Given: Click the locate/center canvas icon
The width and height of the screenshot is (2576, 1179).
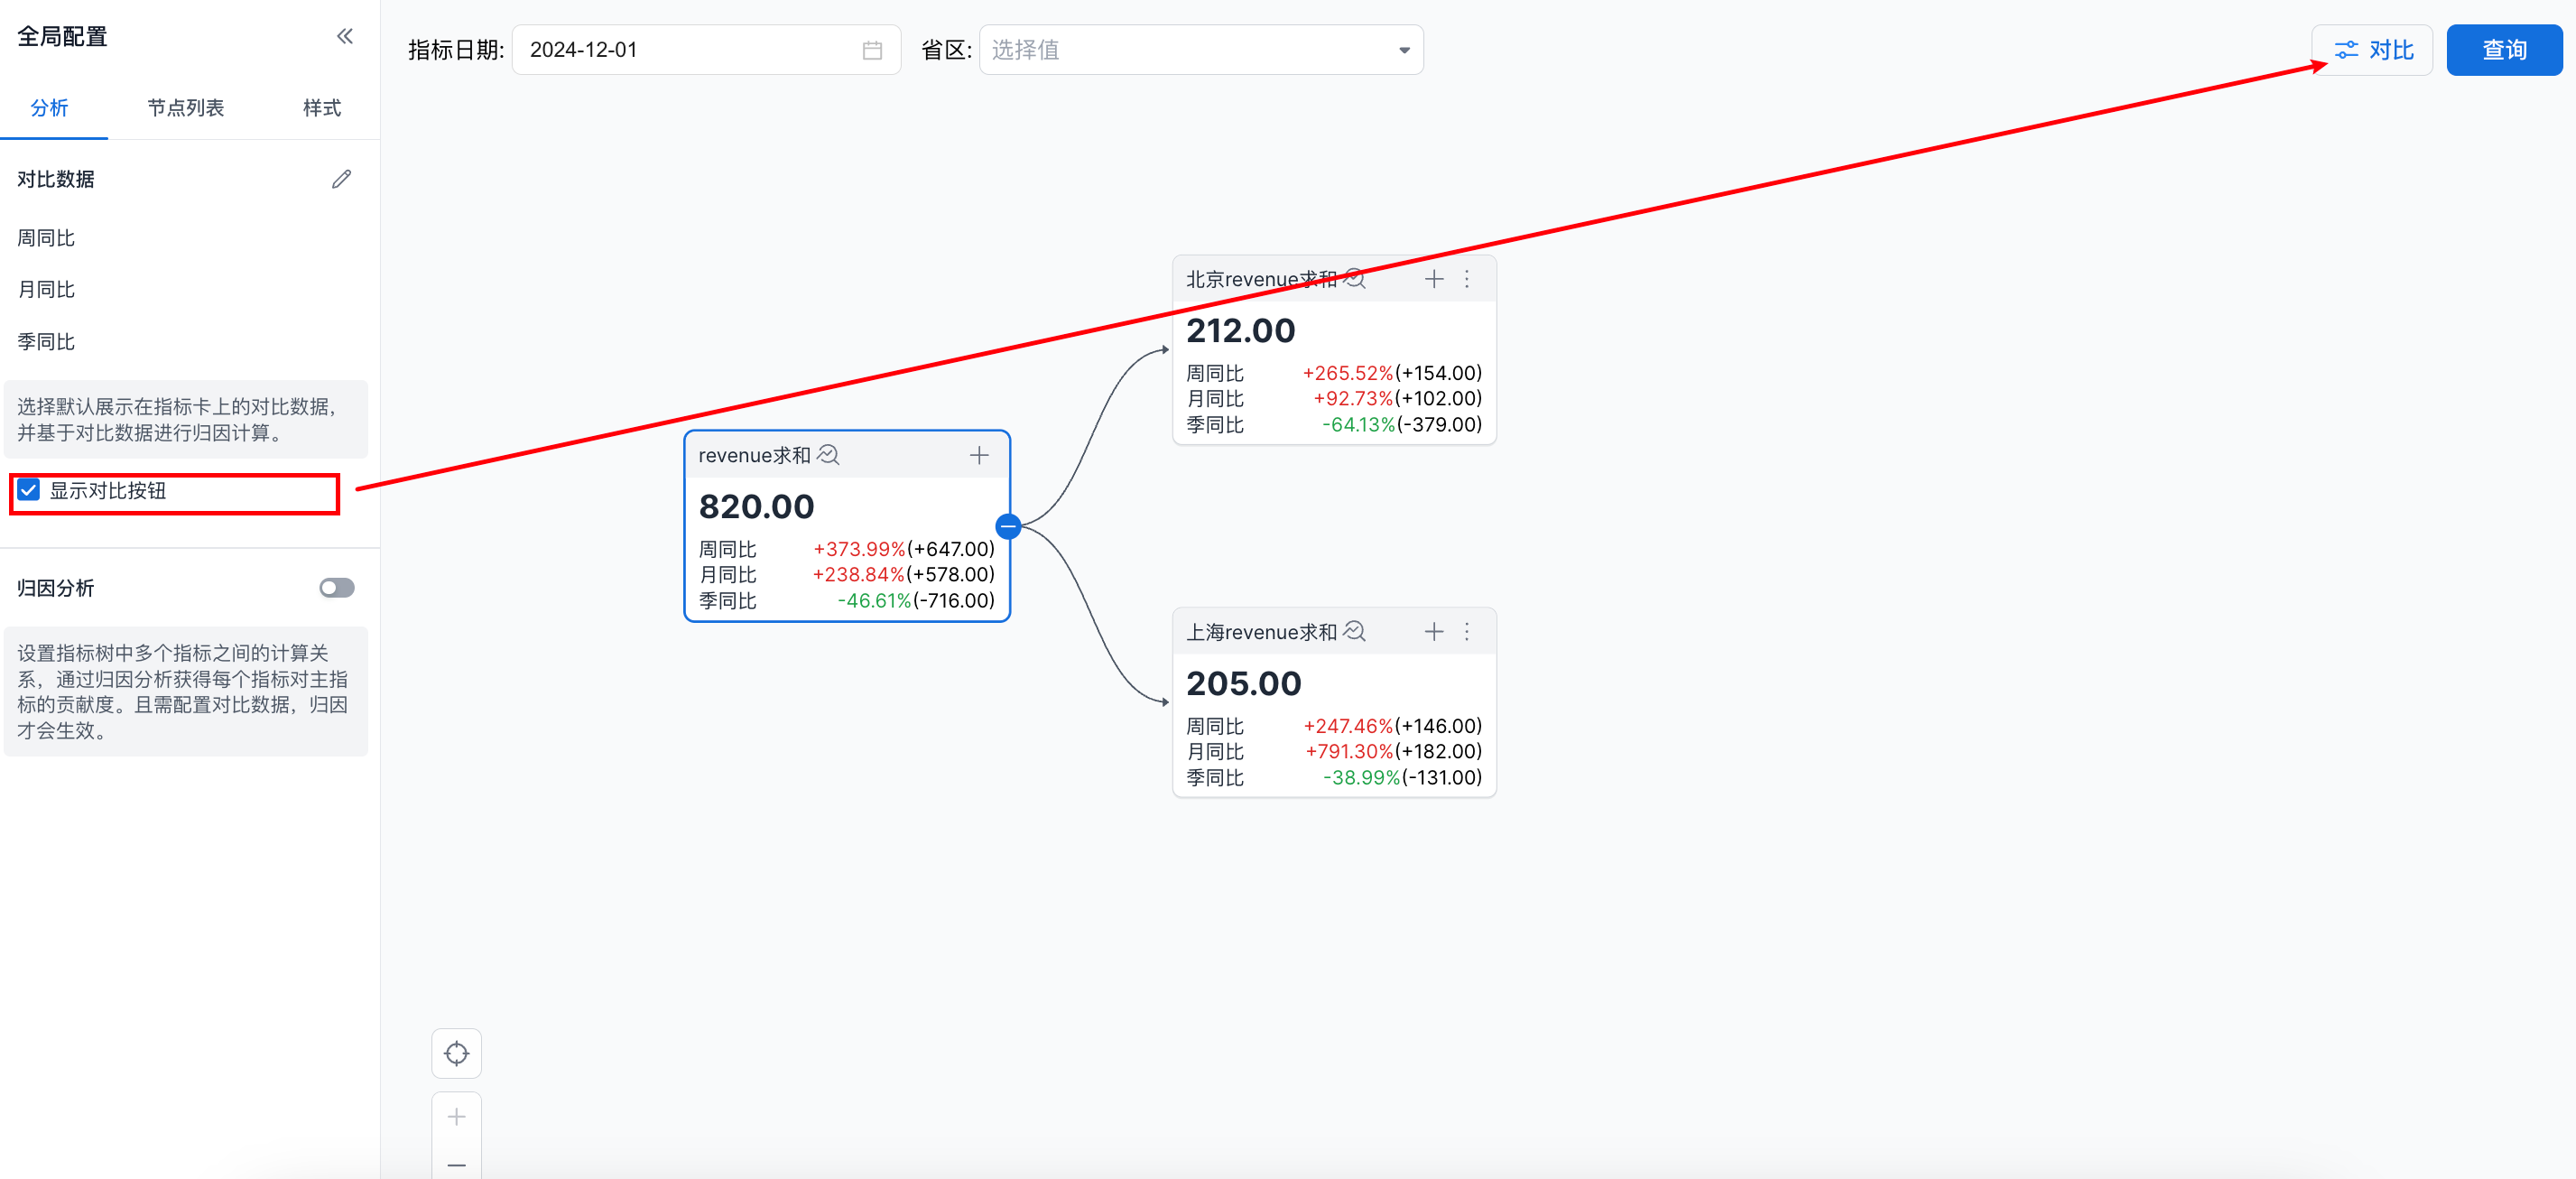Looking at the screenshot, I should pos(456,1053).
